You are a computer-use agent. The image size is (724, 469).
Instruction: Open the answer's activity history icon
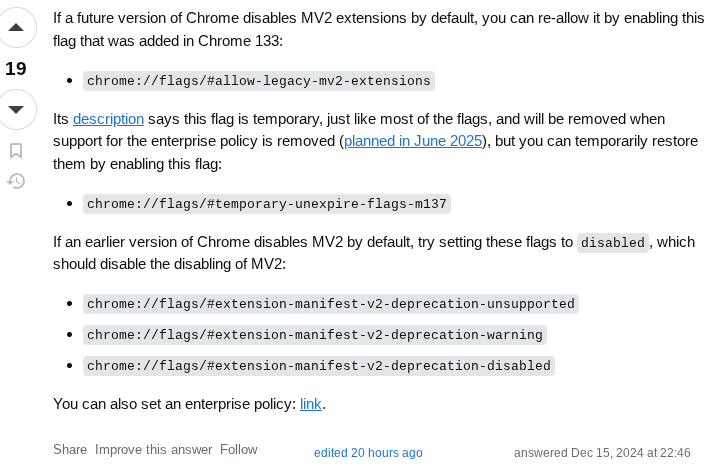[x=16, y=181]
